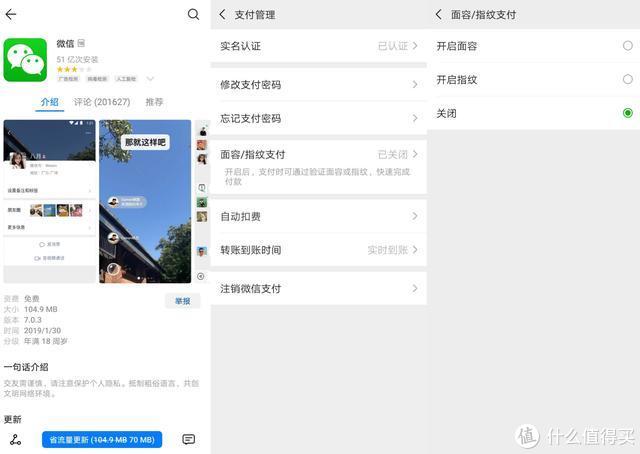The image size is (640, 454).
Task: Select the 介绍 tab
Action: 50,102
